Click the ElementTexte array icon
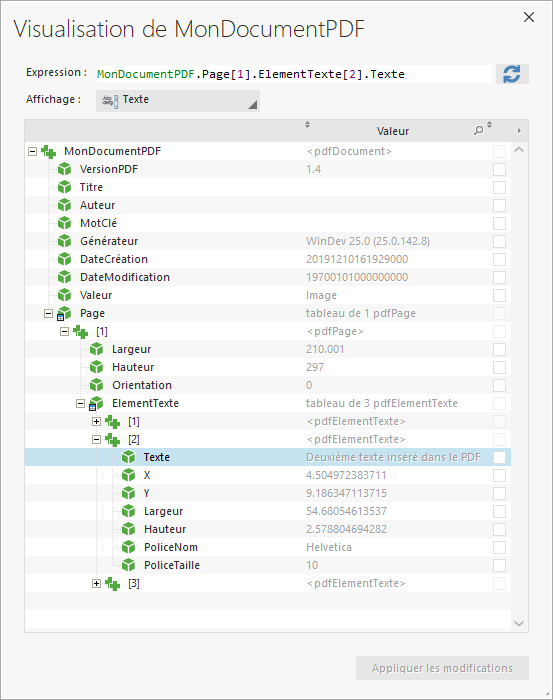 96,404
